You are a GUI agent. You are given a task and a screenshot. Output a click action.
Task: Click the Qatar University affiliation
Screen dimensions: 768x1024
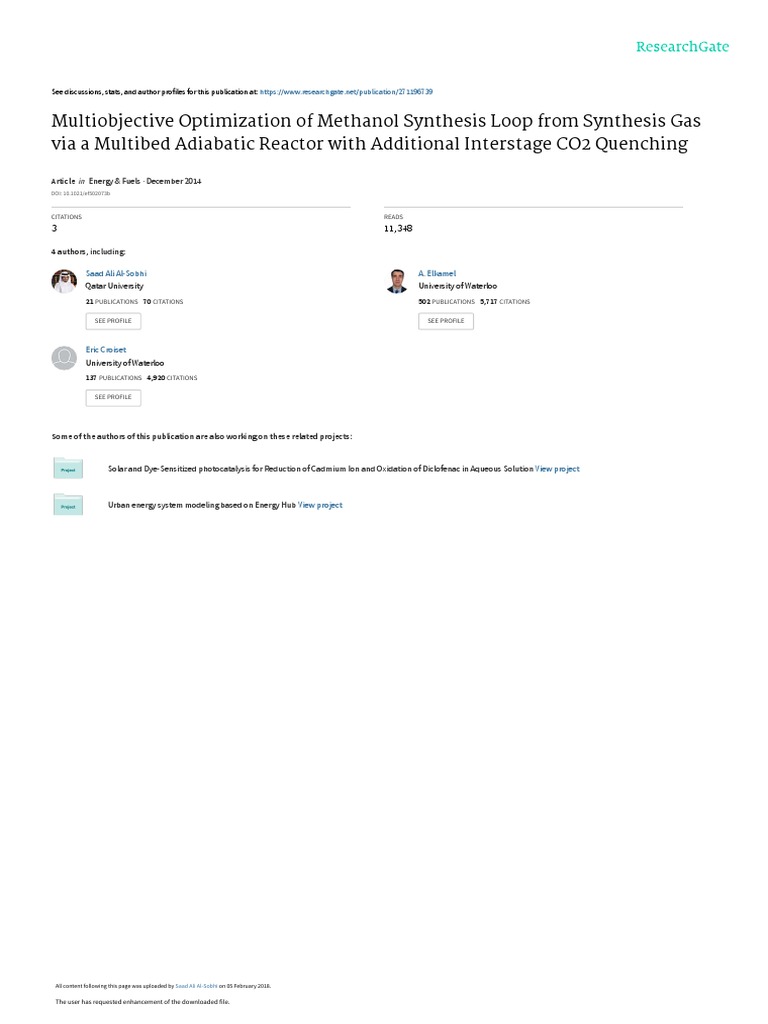(x=107, y=286)
